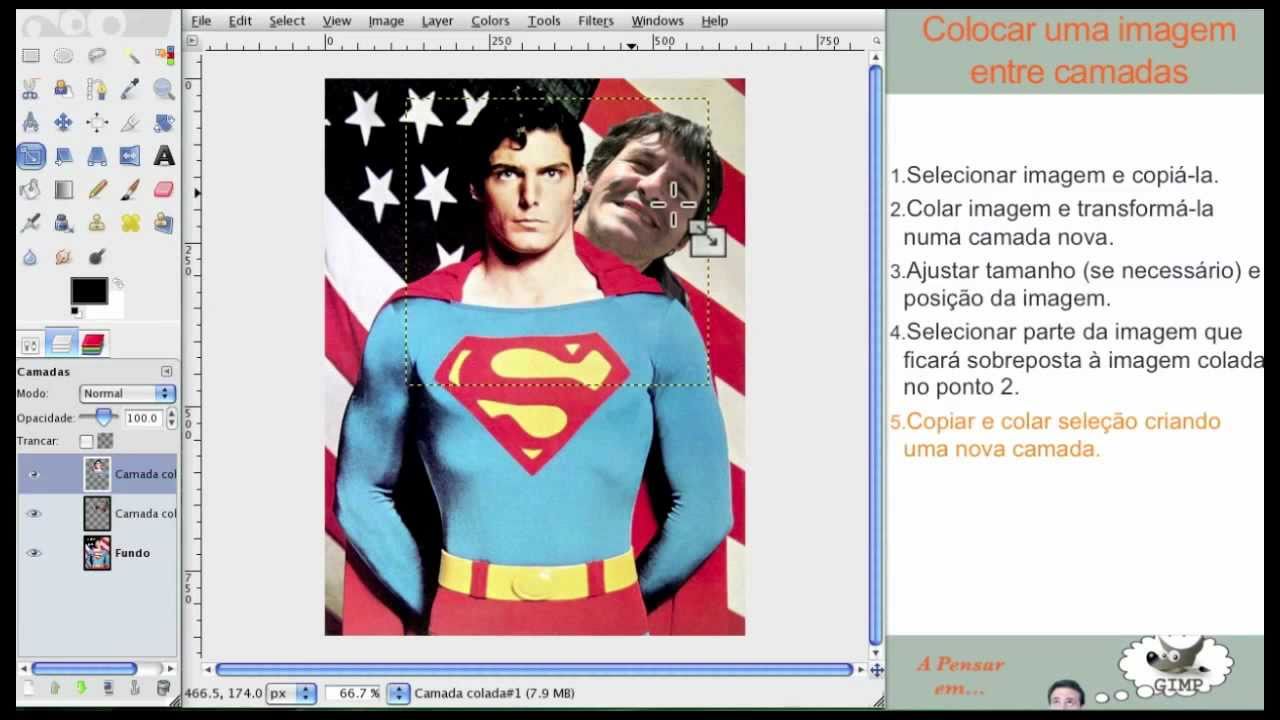The image size is (1280, 720).
Task: Select the Perspective Clone tool
Action: tap(164, 222)
